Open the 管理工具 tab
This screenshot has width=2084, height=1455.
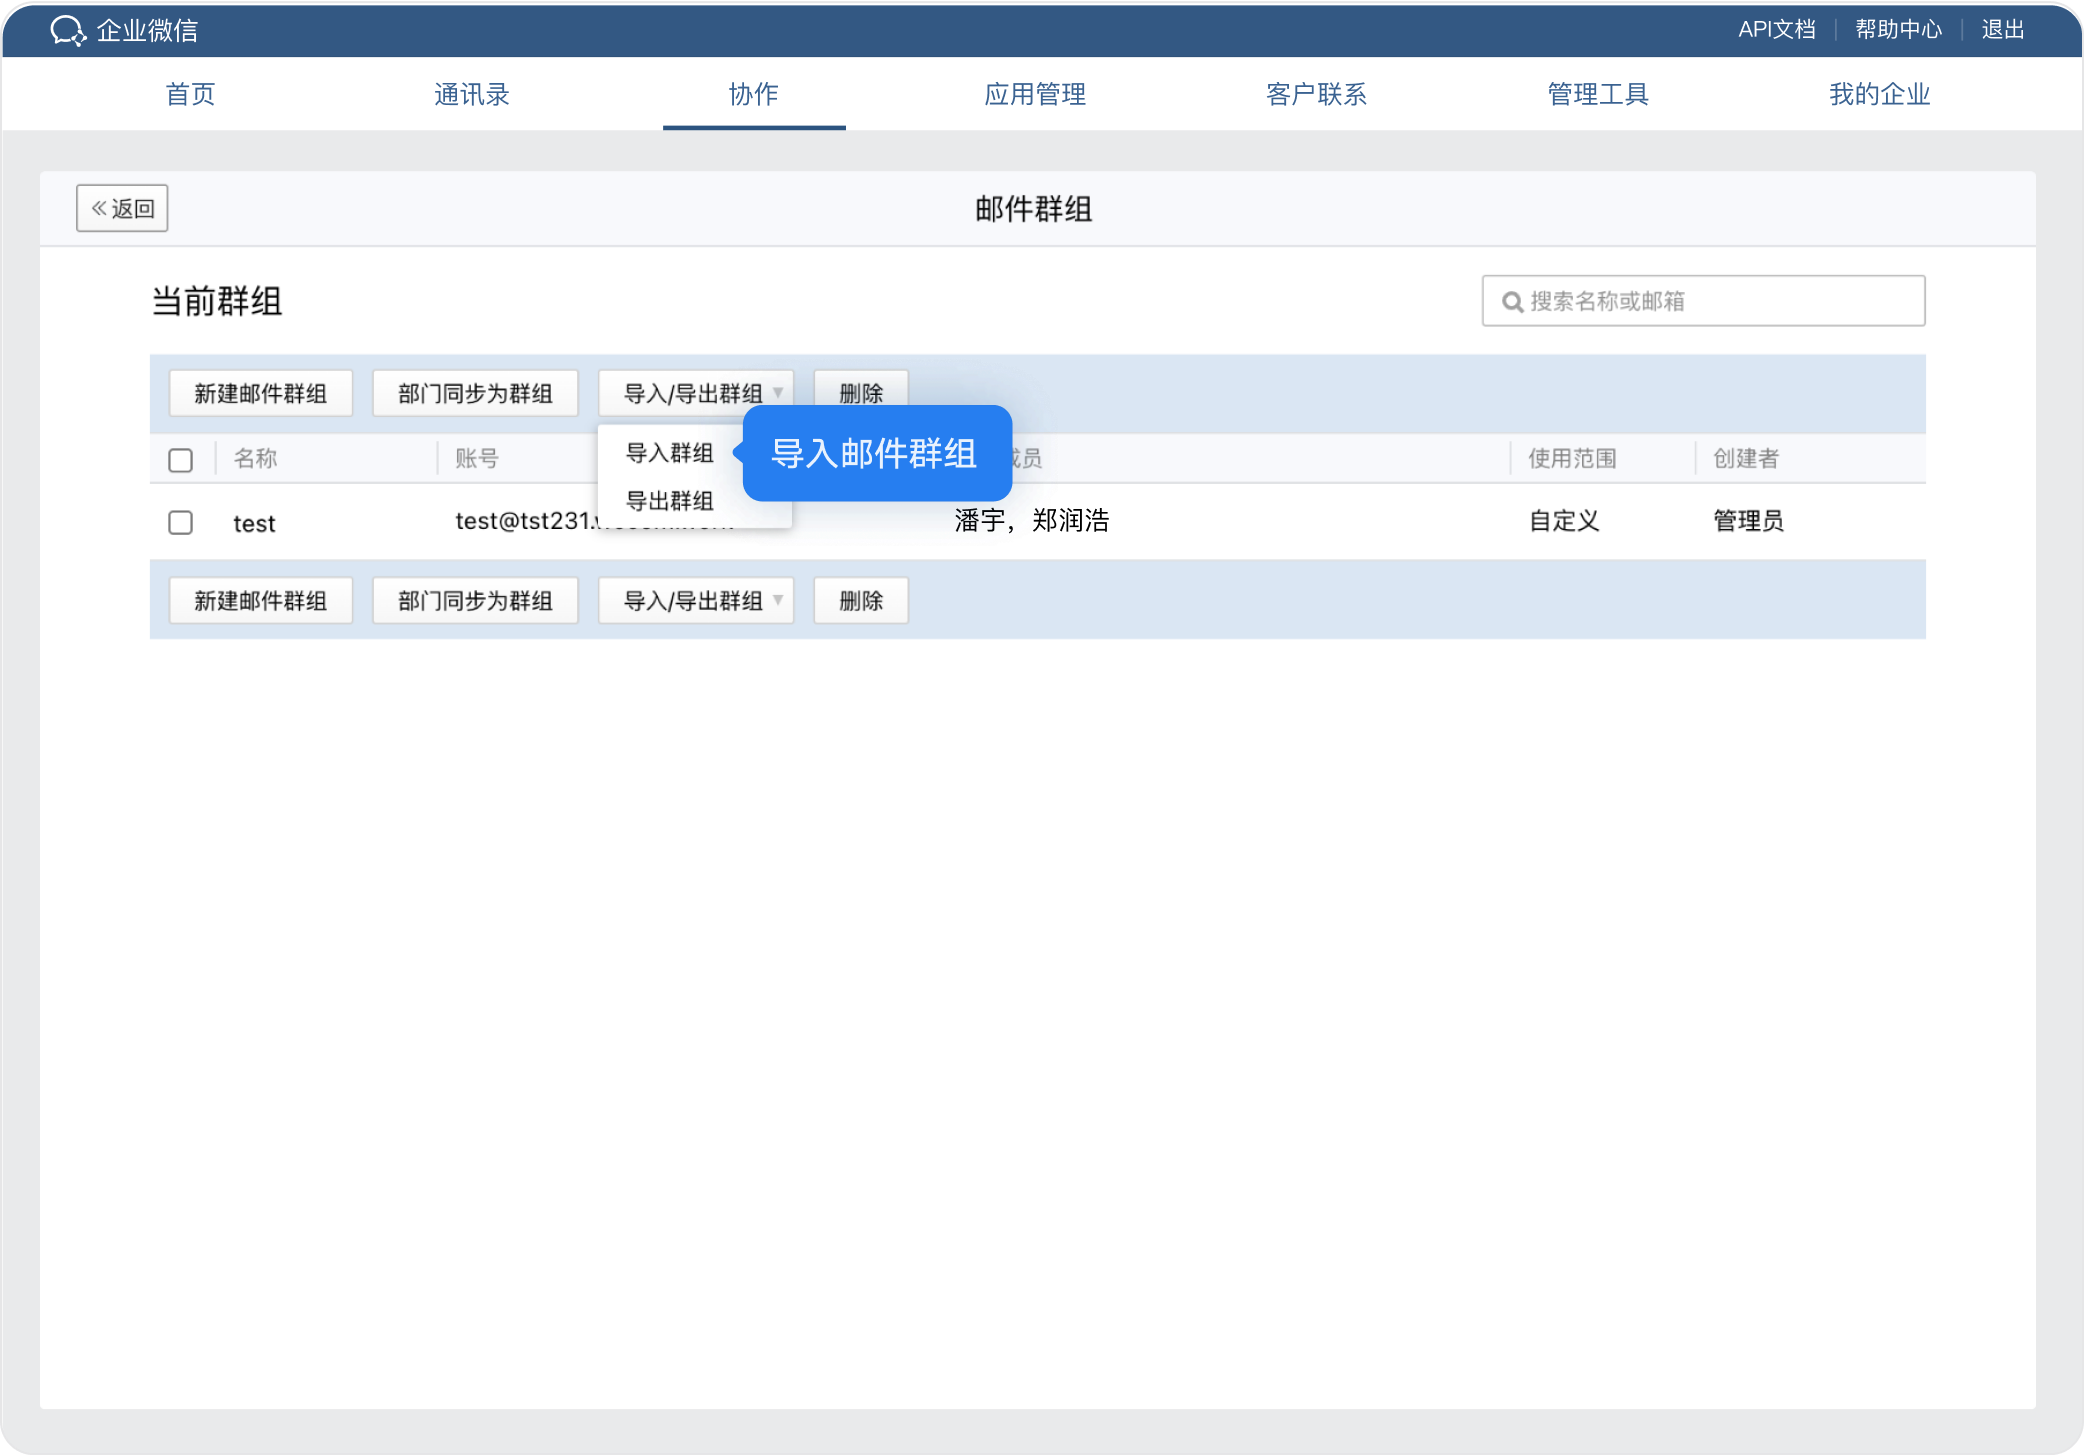[1598, 94]
